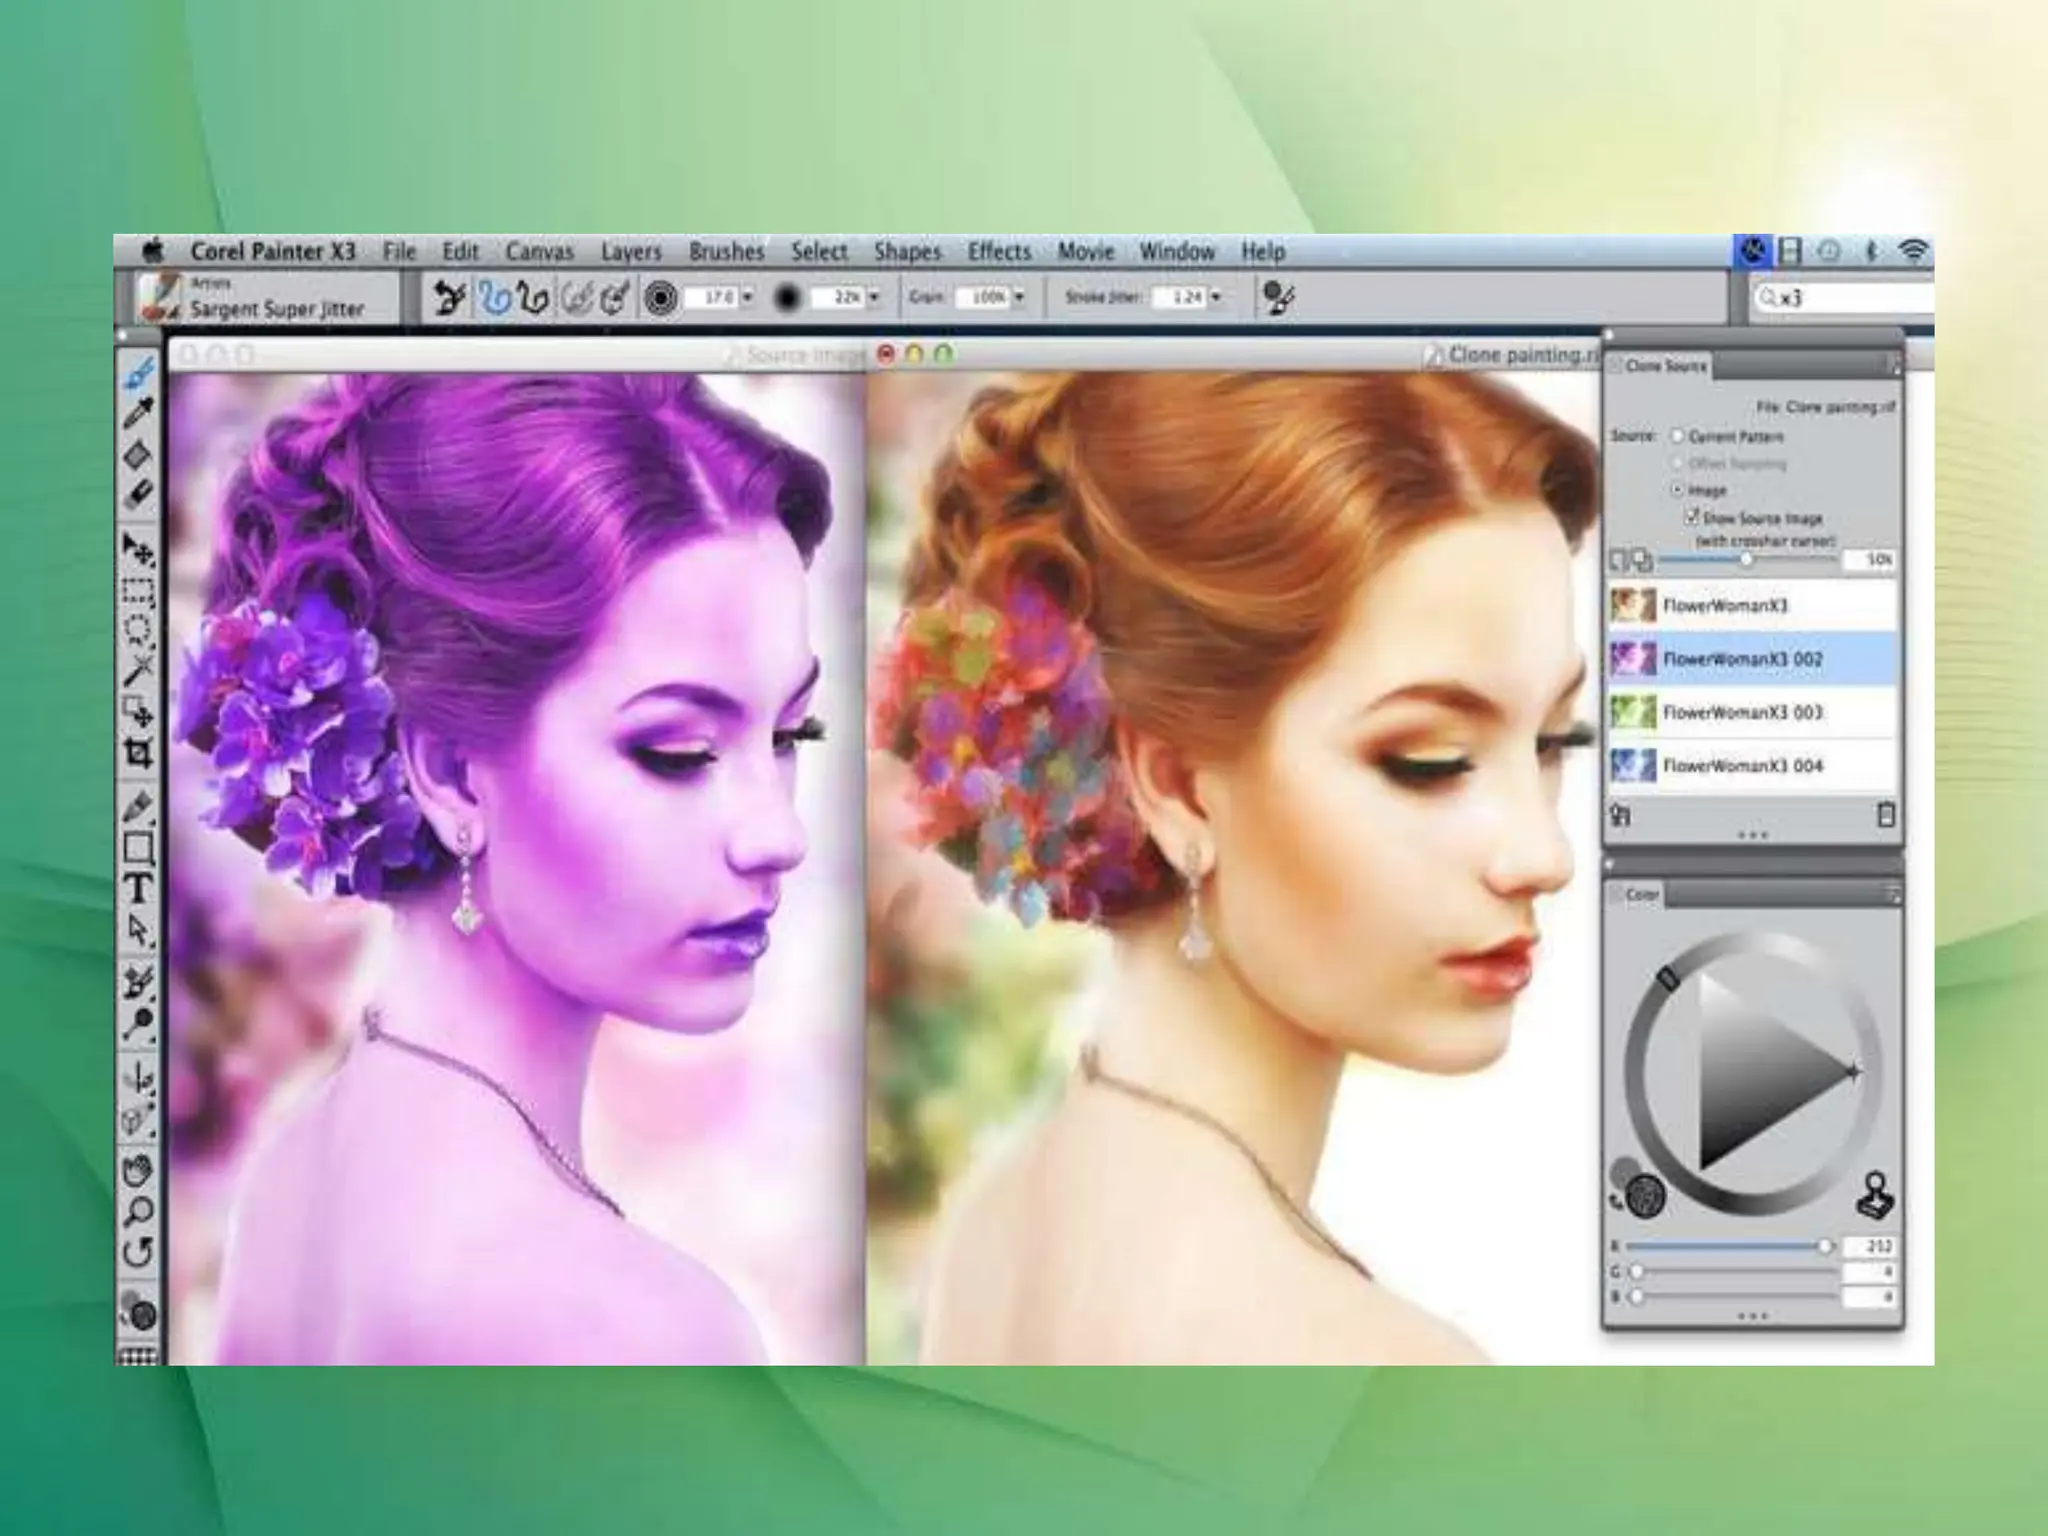Adjust the red (R) color slider
The image size is (2048, 1536).
pos(1824,1246)
